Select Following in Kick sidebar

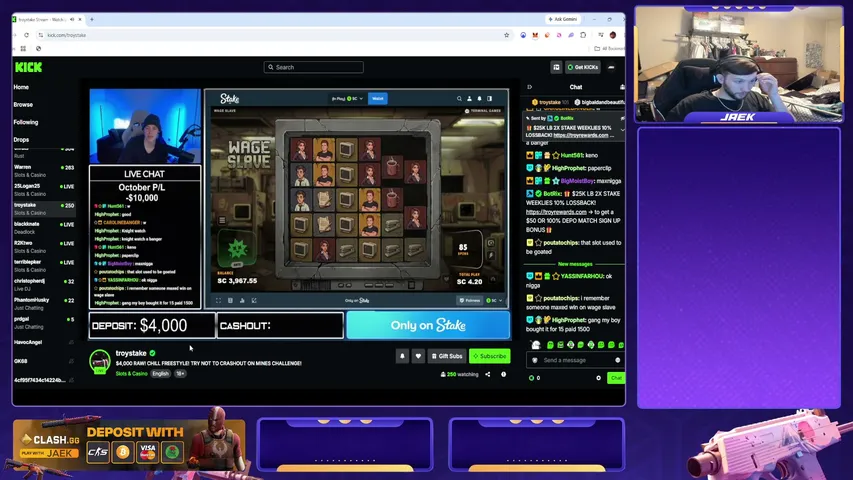pyautogui.click(x=26, y=122)
